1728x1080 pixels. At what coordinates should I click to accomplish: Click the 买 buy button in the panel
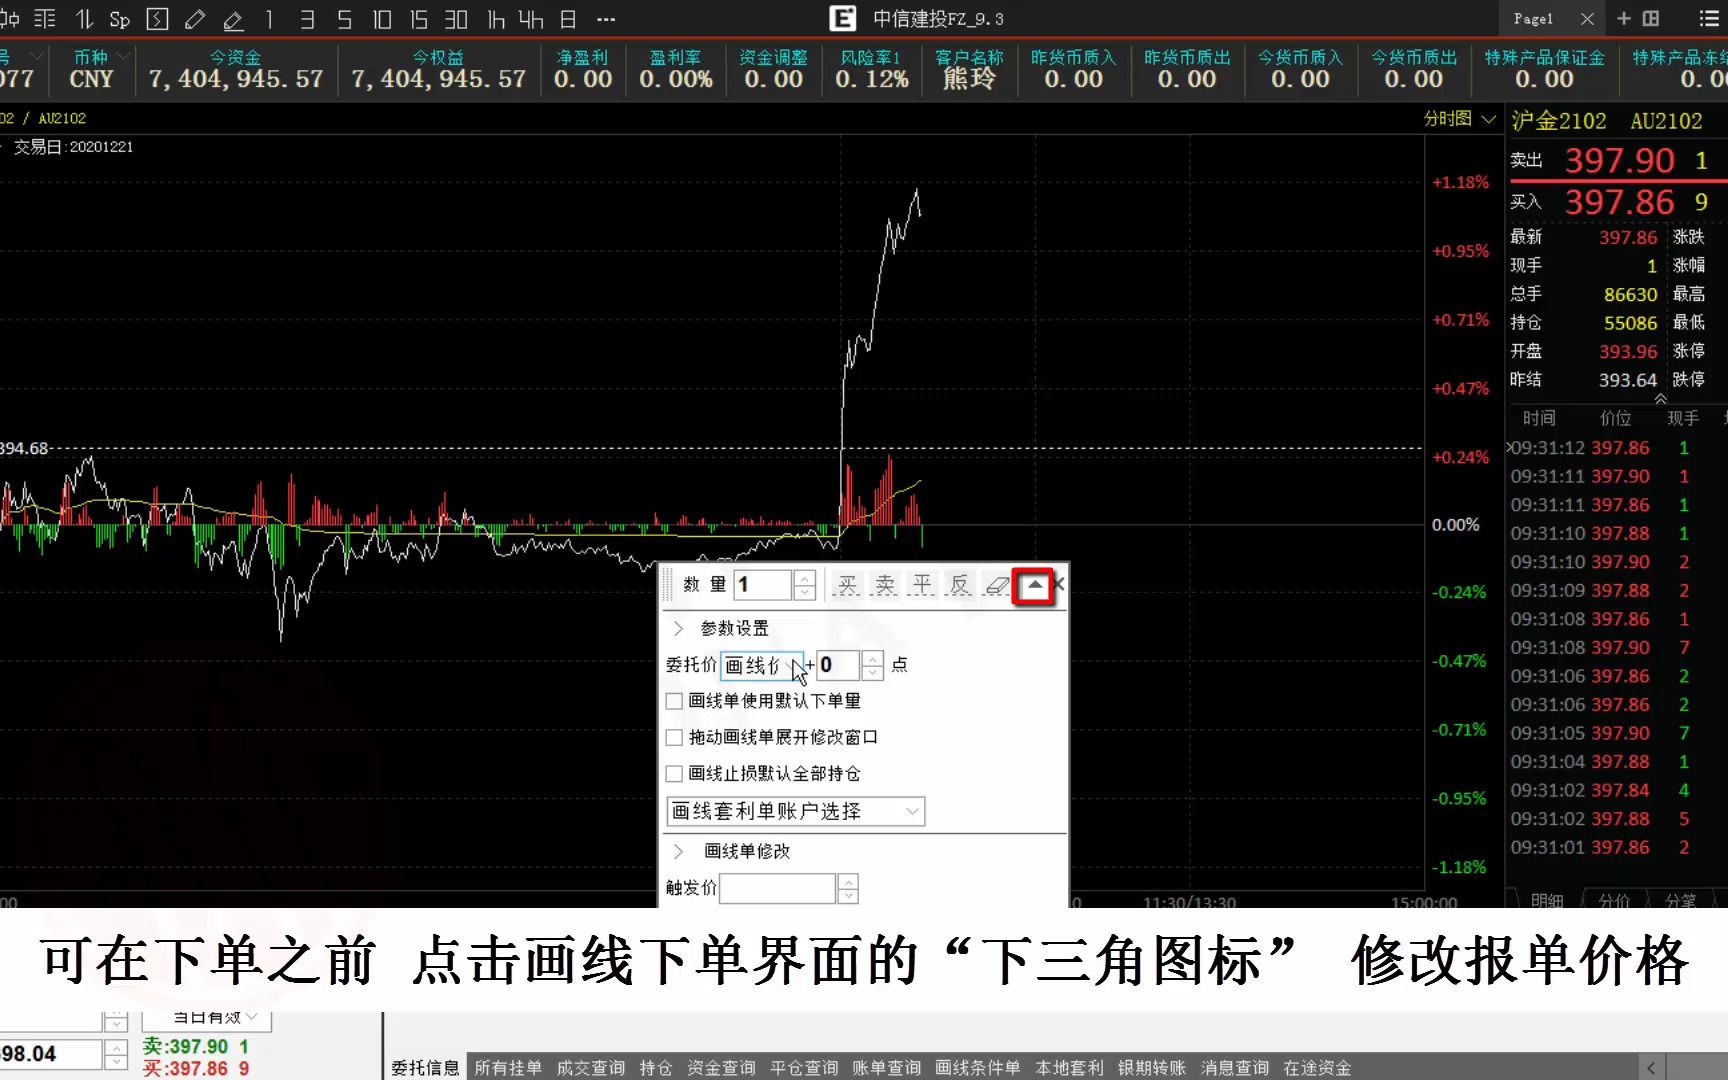pos(847,585)
